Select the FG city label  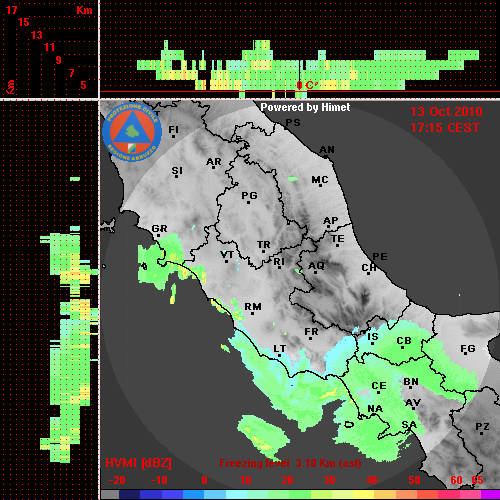click(468, 349)
